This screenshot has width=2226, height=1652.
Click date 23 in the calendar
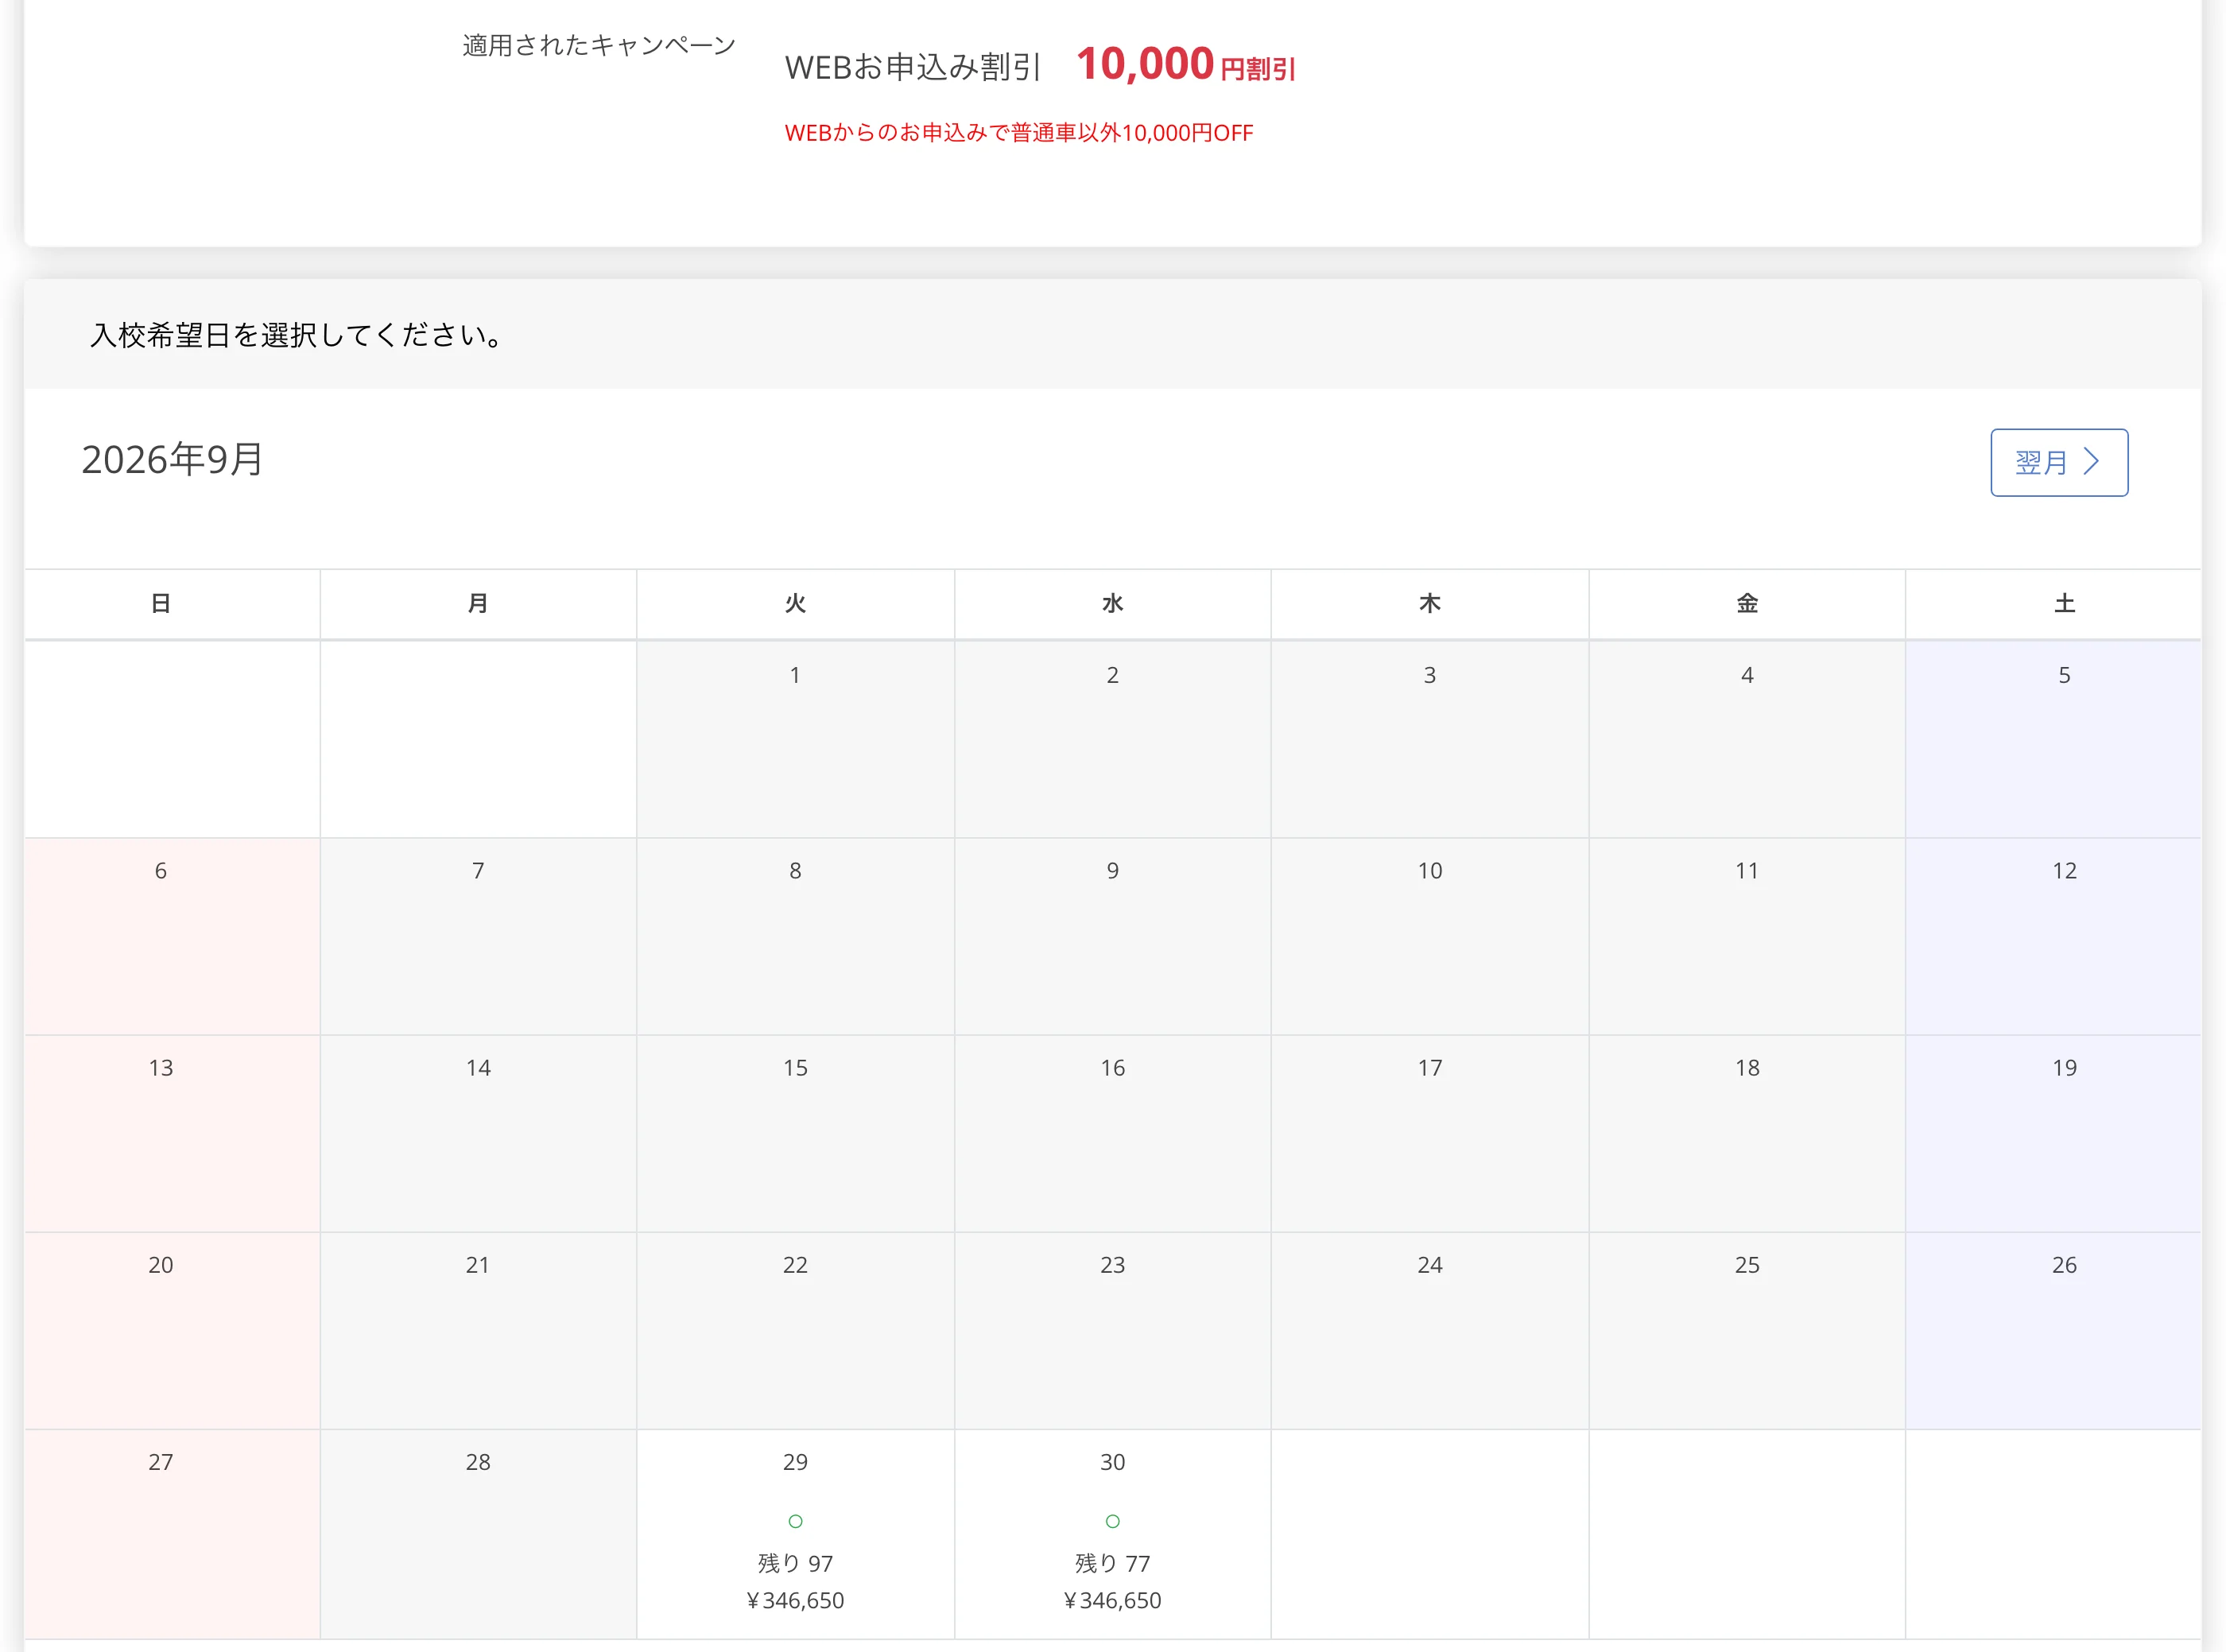[x=1112, y=1330]
